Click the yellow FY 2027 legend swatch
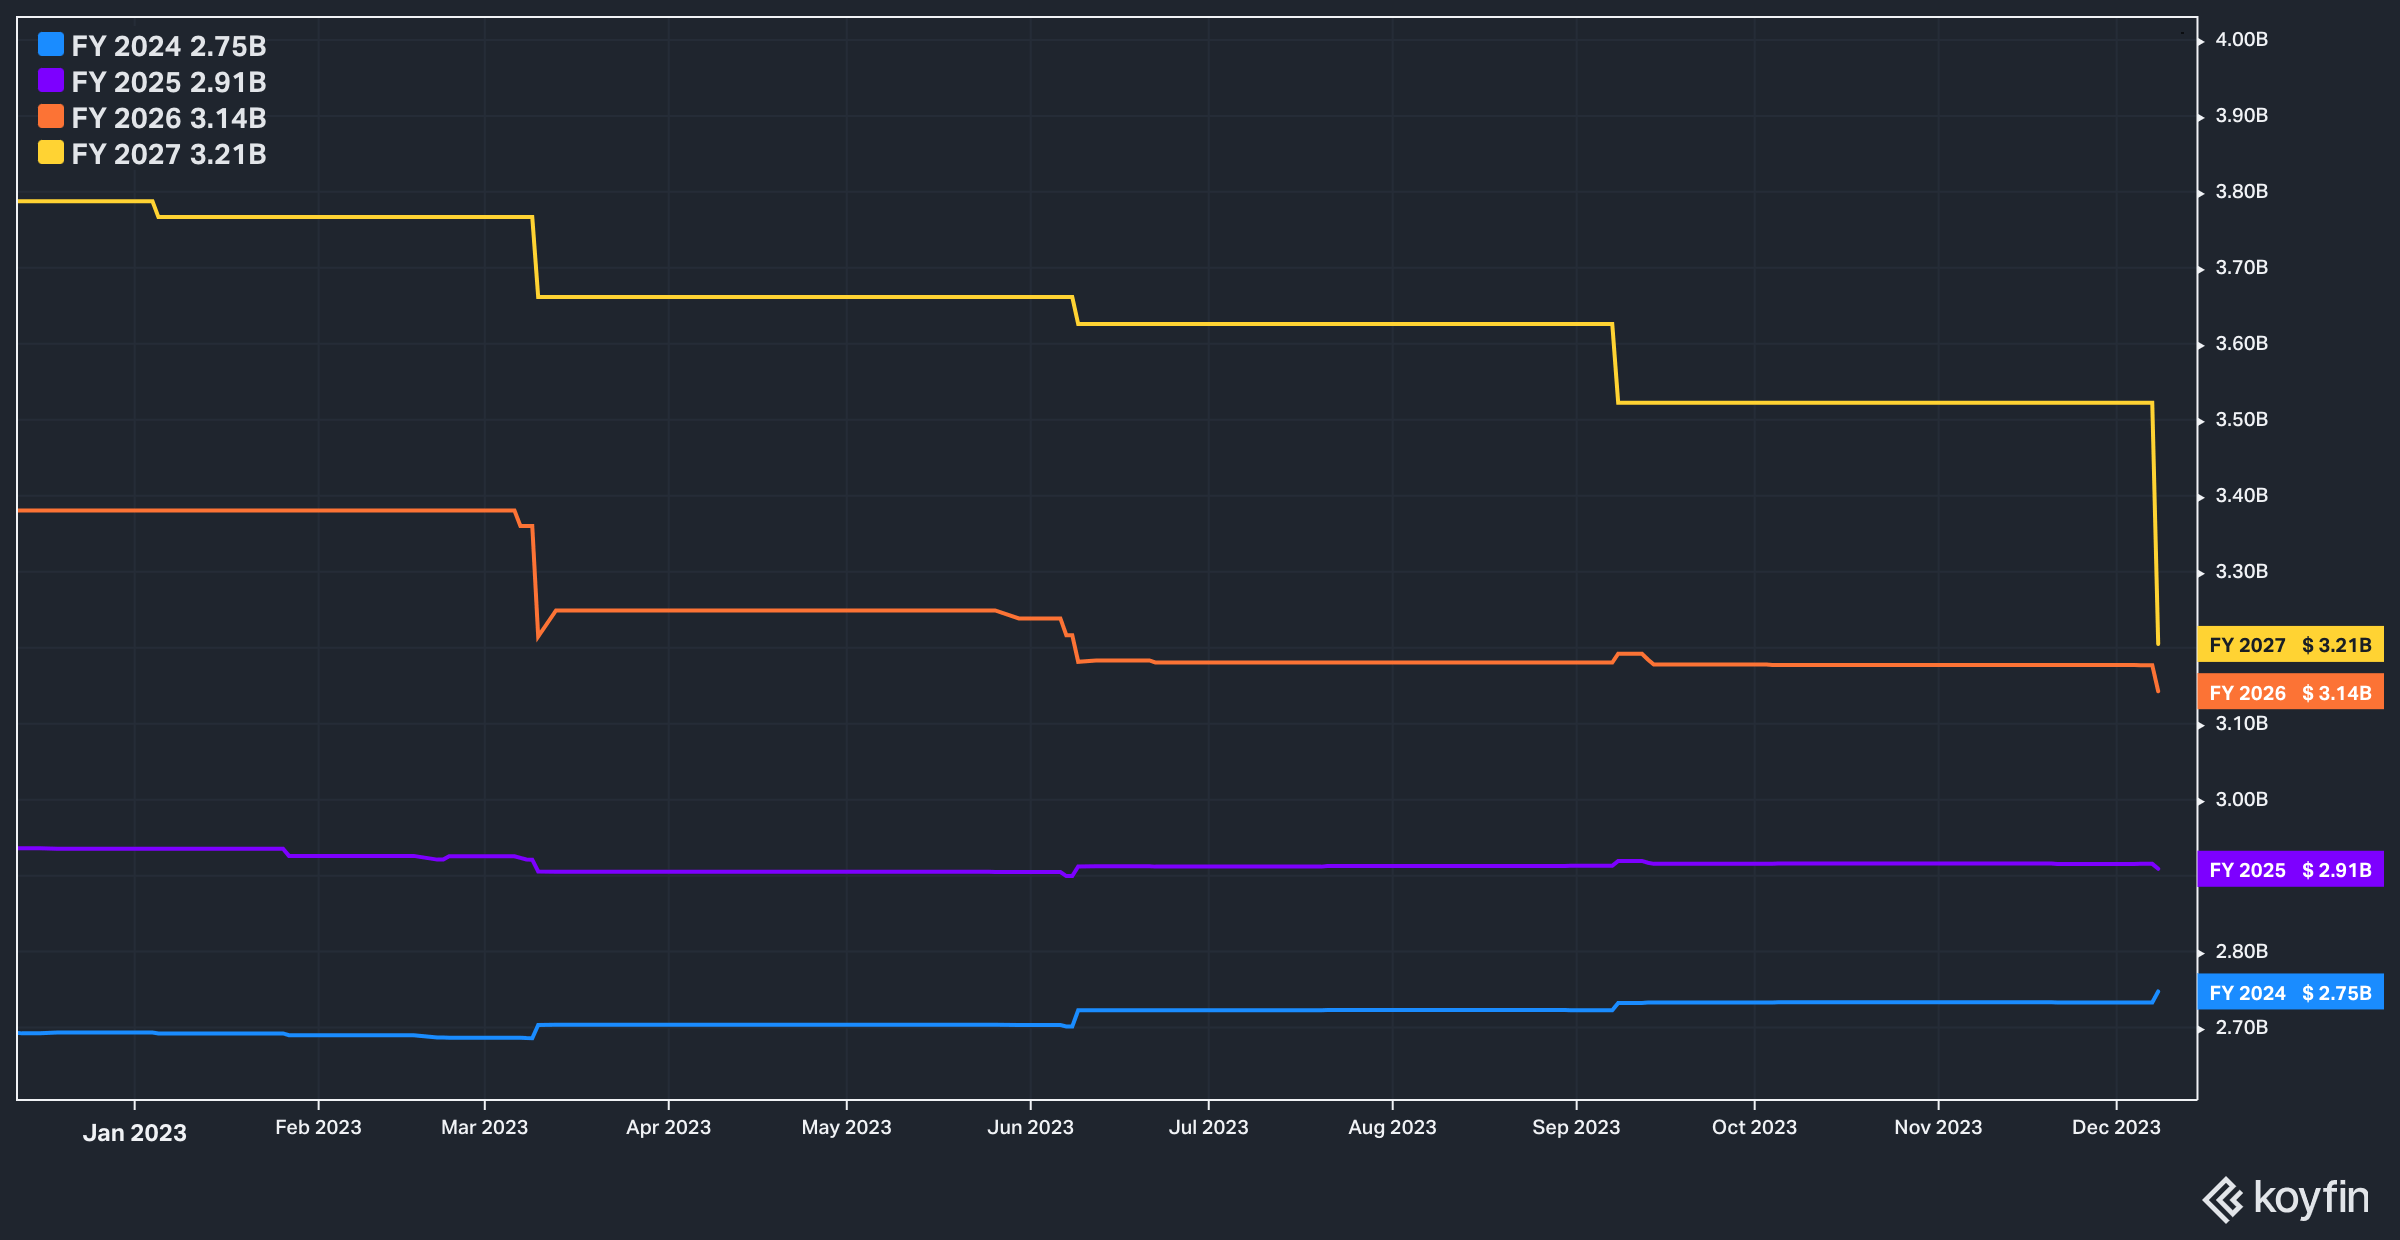The height and width of the screenshot is (1240, 2400). tap(51, 153)
